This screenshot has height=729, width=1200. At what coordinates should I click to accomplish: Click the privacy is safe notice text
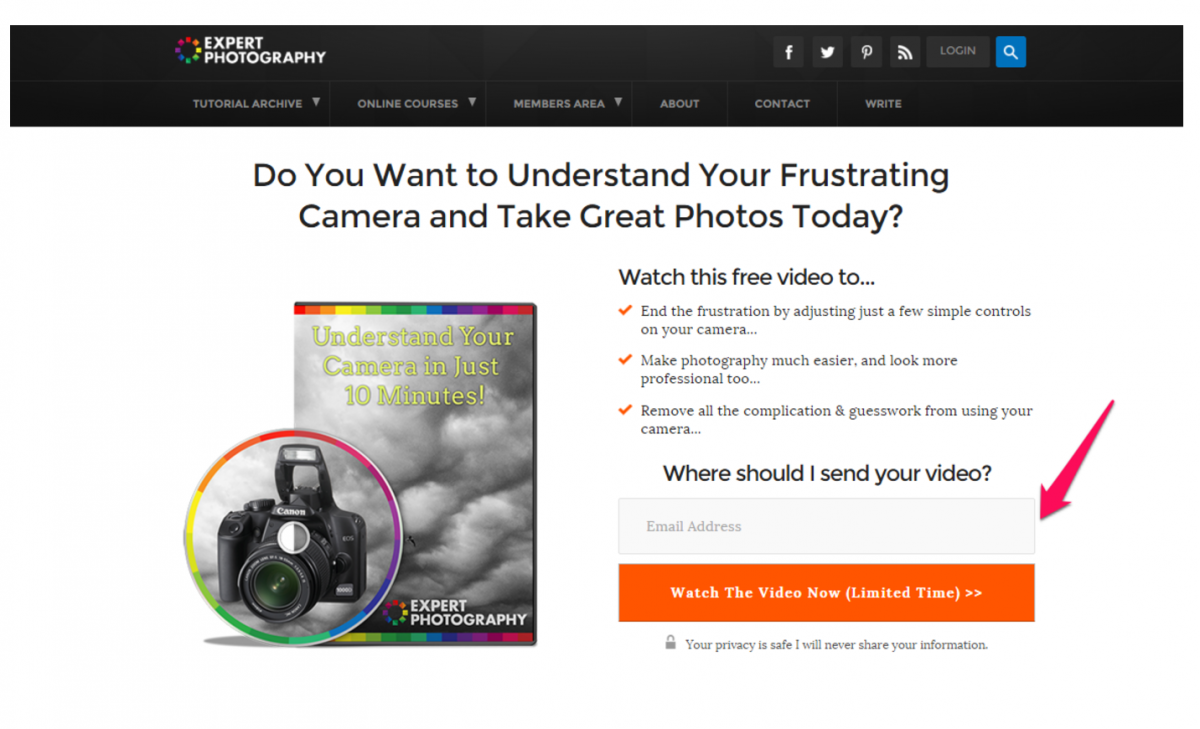tap(836, 645)
